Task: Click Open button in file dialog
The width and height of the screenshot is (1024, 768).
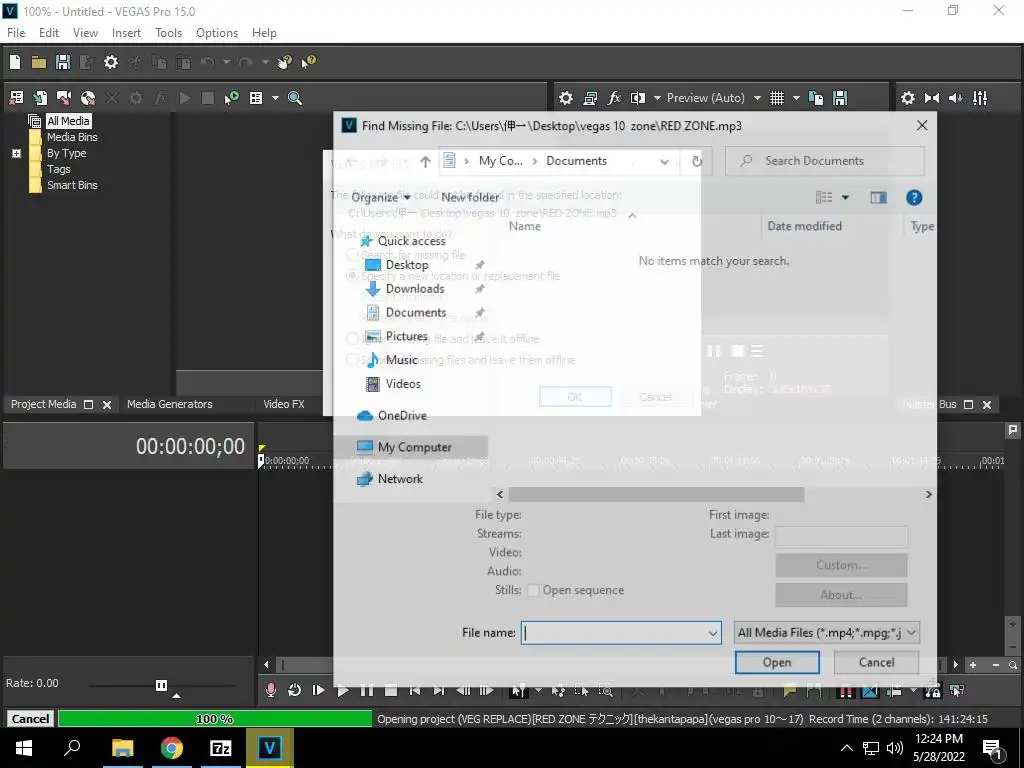Action: [x=777, y=662]
